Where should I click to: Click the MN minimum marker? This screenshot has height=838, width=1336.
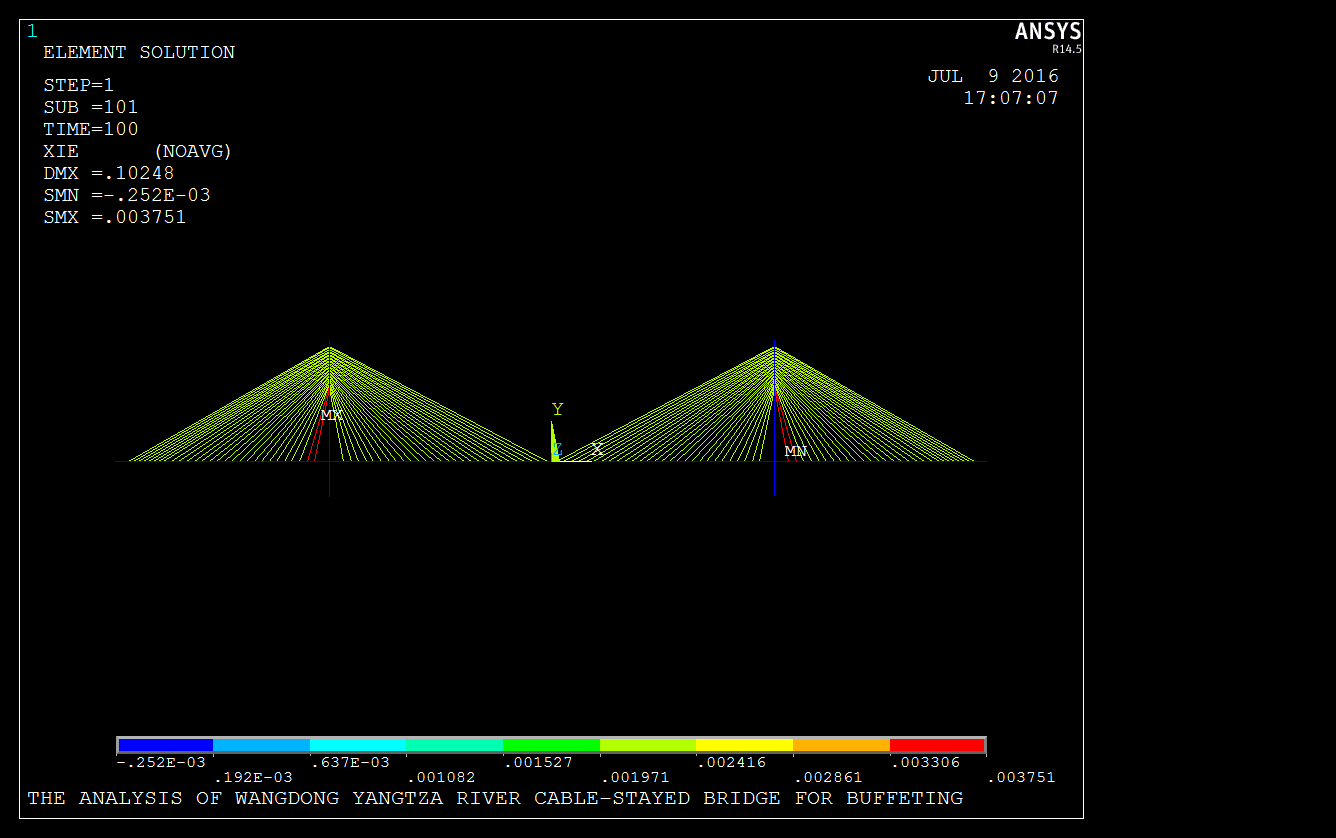795,451
